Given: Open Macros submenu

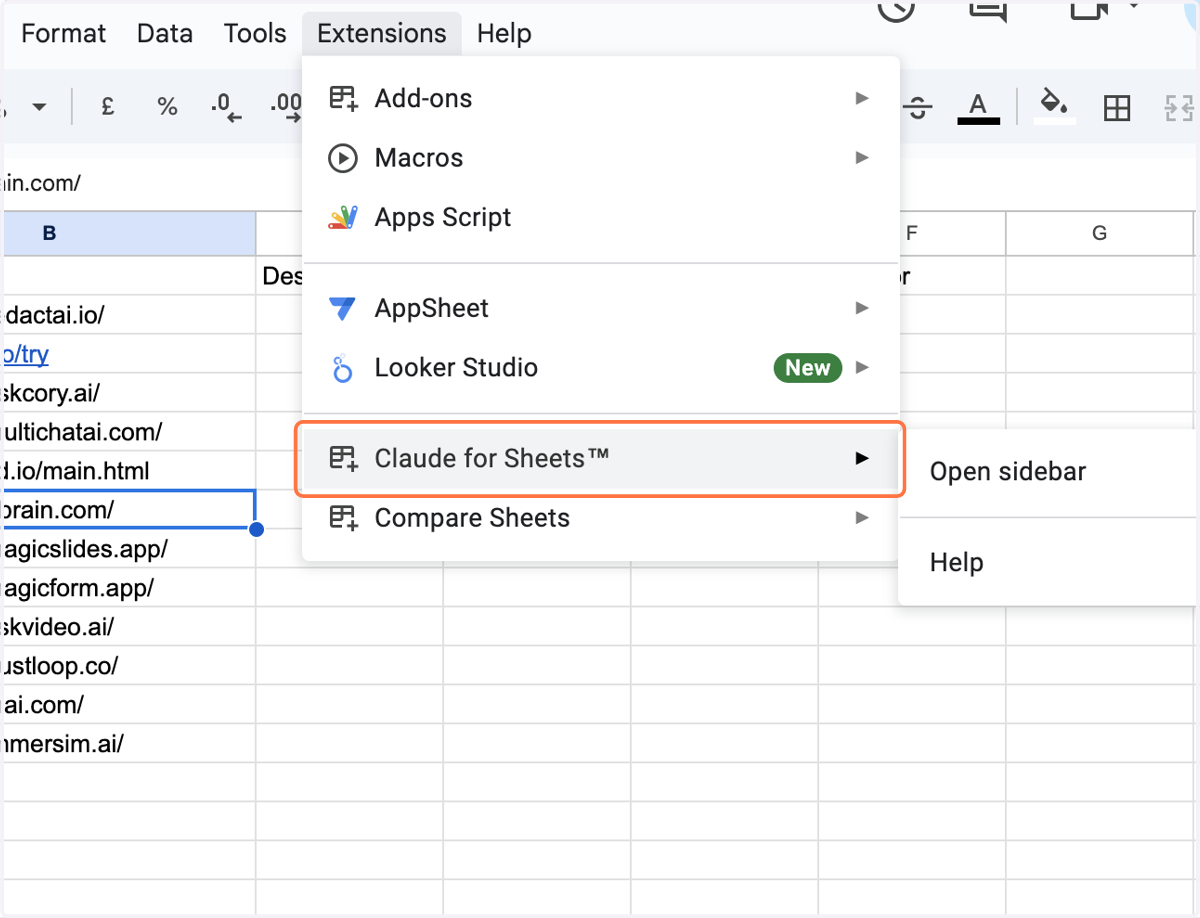Looking at the screenshot, I should [x=600, y=158].
